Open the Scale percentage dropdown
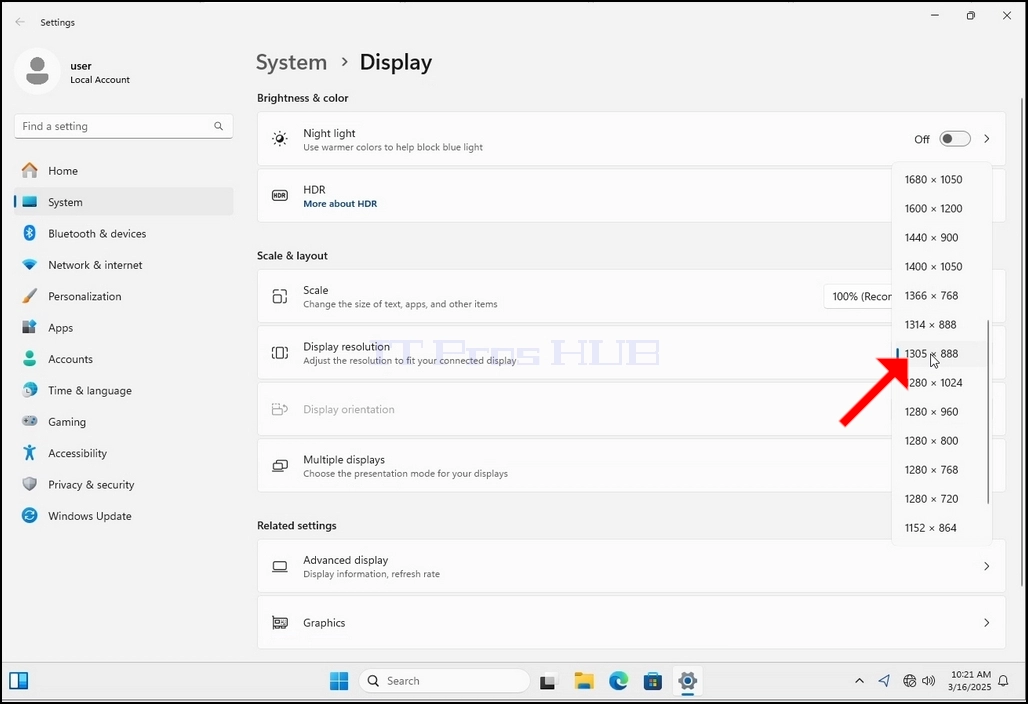The height and width of the screenshot is (704, 1028). tap(858, 296)
